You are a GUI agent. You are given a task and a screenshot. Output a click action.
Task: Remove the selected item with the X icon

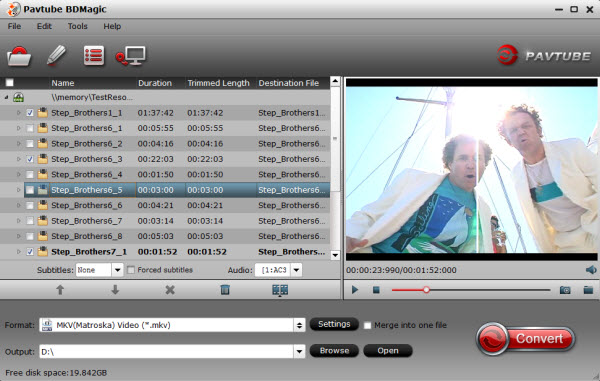tap(170, 290)
